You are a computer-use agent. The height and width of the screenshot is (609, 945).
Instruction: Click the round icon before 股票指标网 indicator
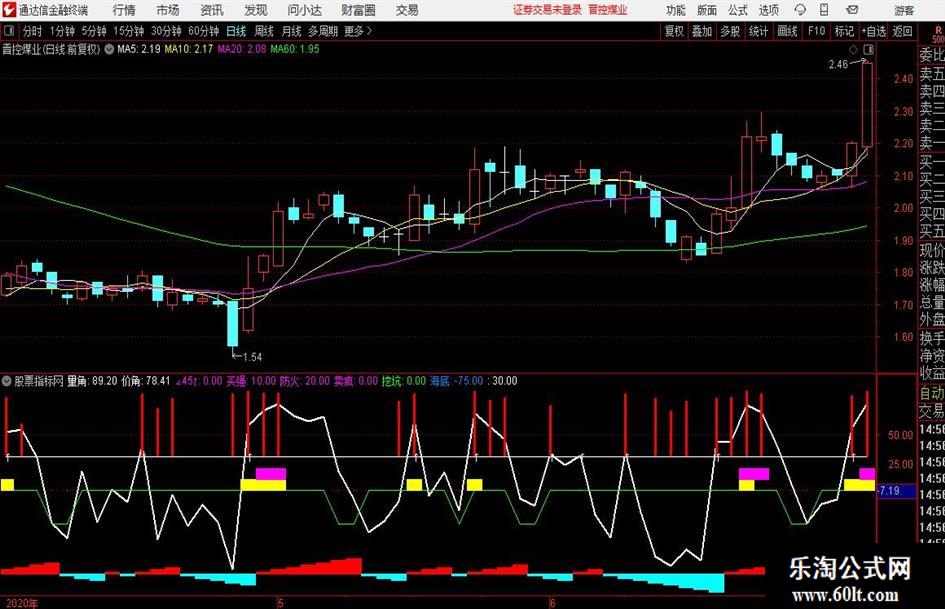click(x=7, y=381)
